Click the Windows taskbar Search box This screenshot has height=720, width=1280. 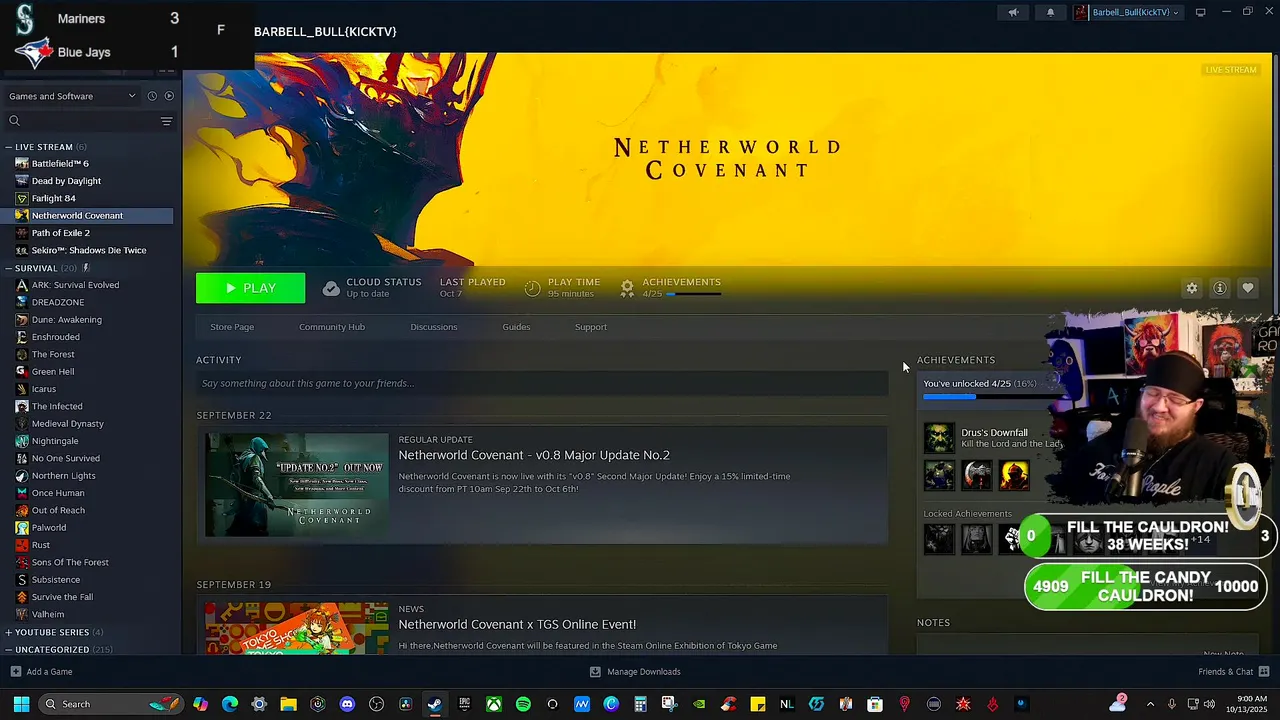[110, 704]
